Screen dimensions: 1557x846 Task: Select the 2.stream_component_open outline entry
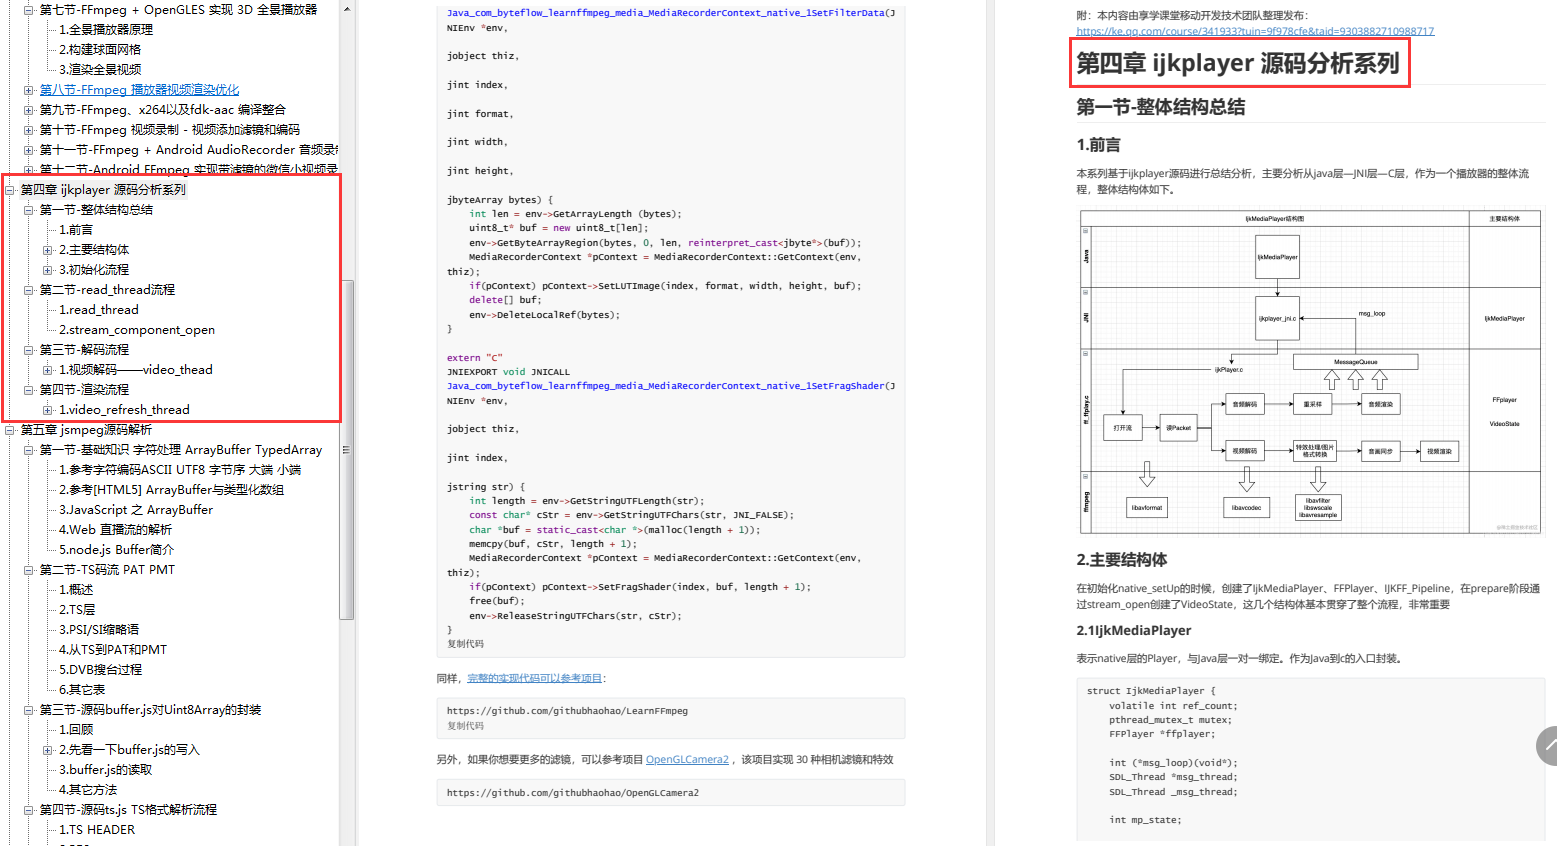click(137, 330)
